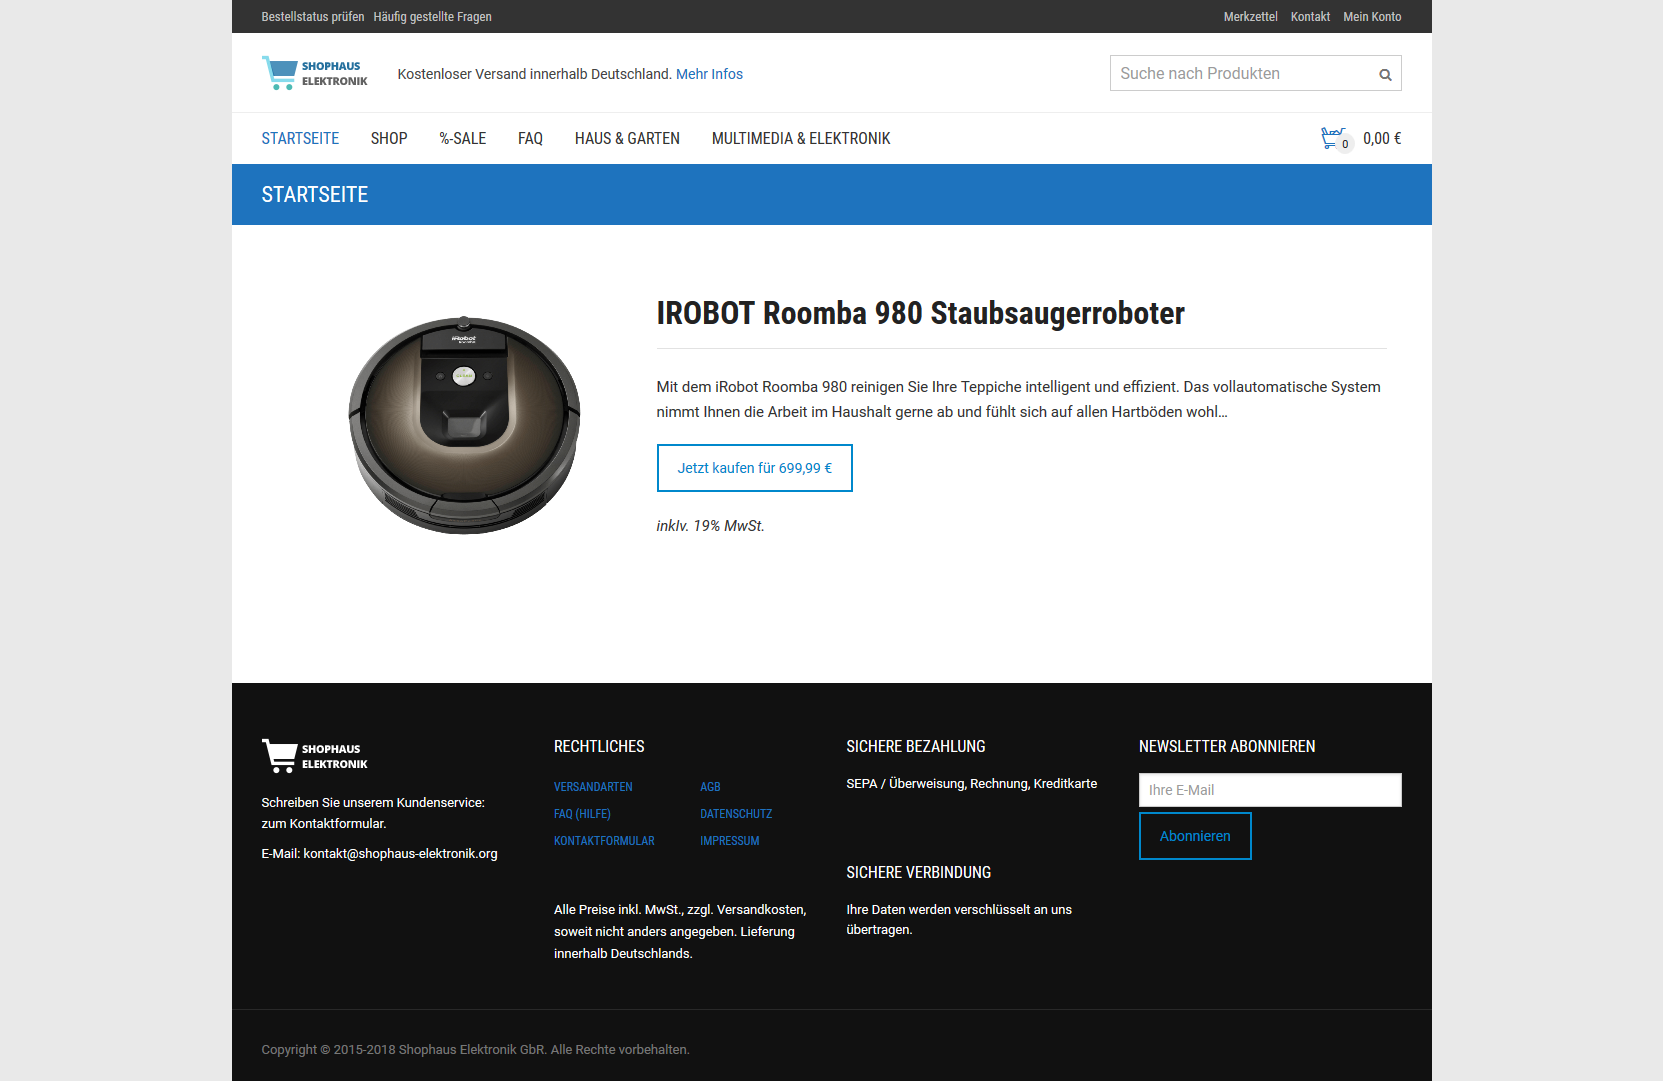Open the shopping cart icon
This screenshot has height=1081, width=1663.
tap(1335, 139)
